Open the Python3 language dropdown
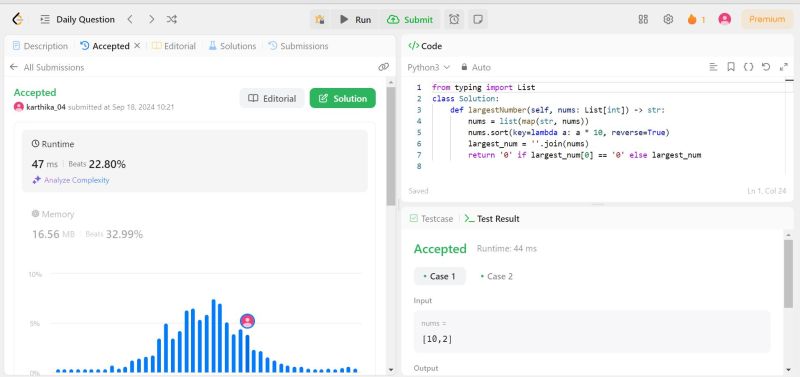 (429, 67)
